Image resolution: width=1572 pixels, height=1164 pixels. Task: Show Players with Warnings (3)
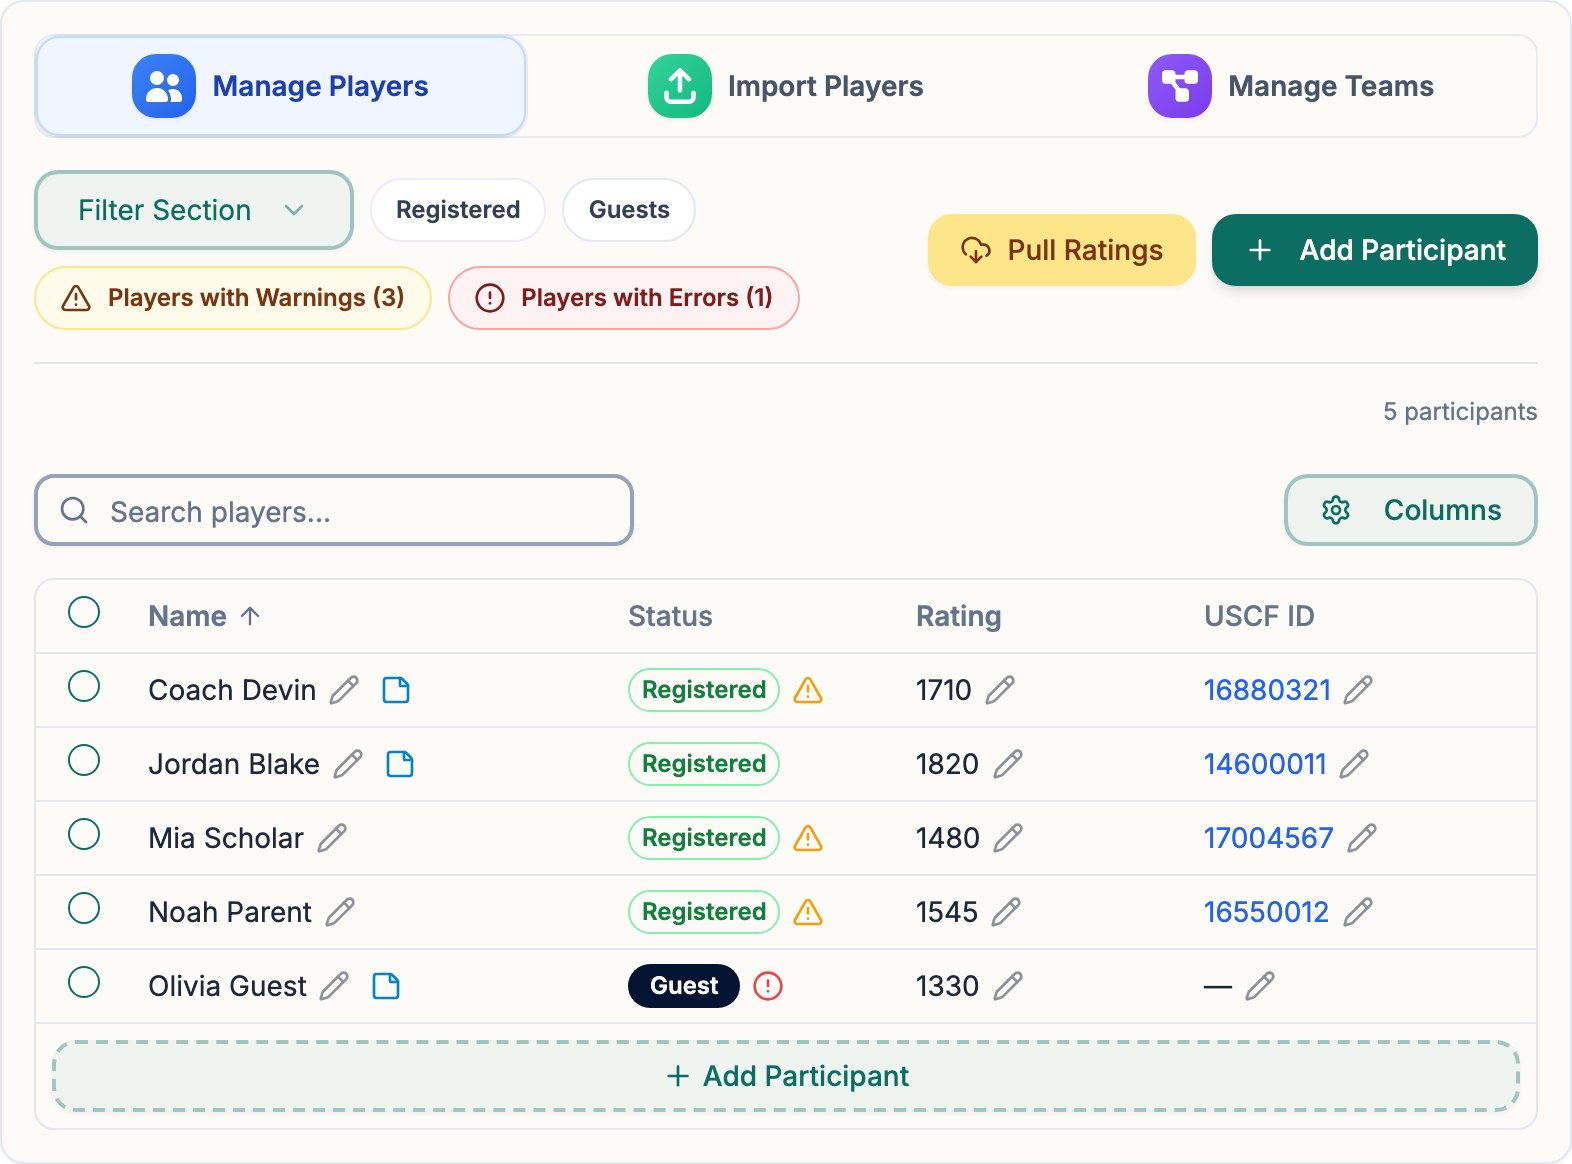click(x=233, y=298)
